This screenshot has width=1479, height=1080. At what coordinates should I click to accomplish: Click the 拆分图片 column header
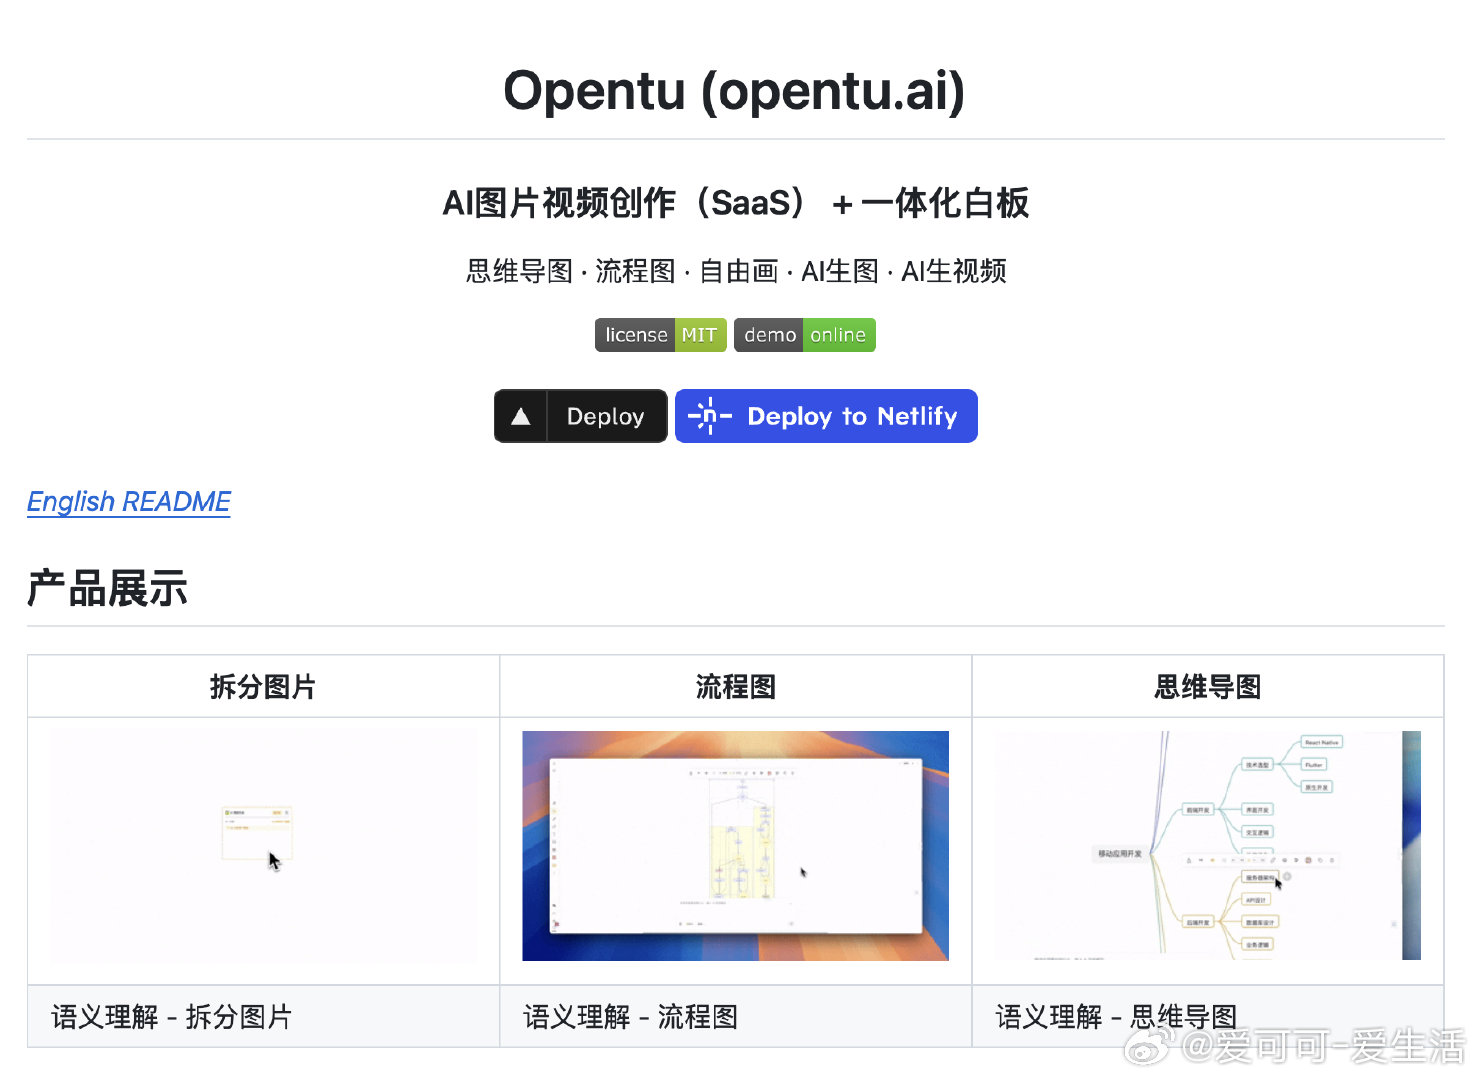263,687
